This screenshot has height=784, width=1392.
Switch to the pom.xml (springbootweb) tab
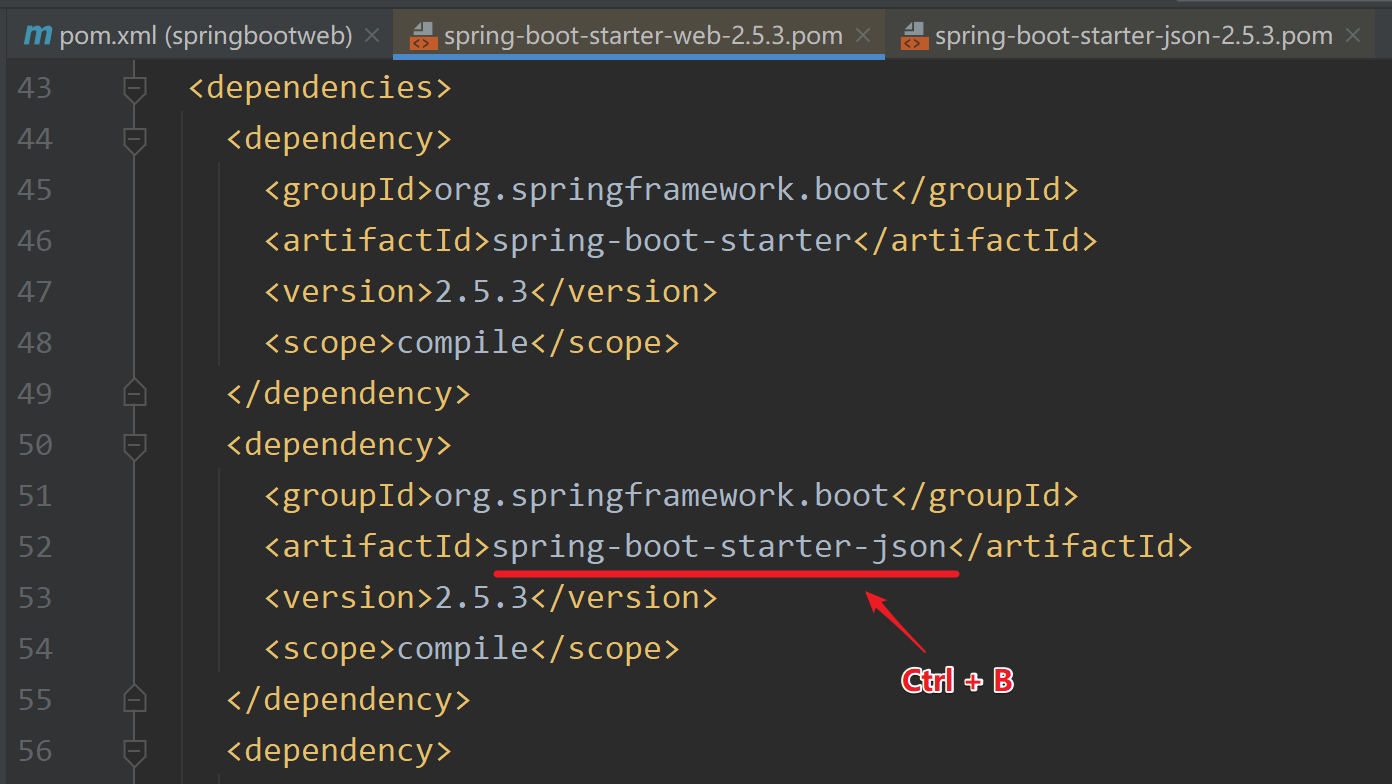click(205, 36)
